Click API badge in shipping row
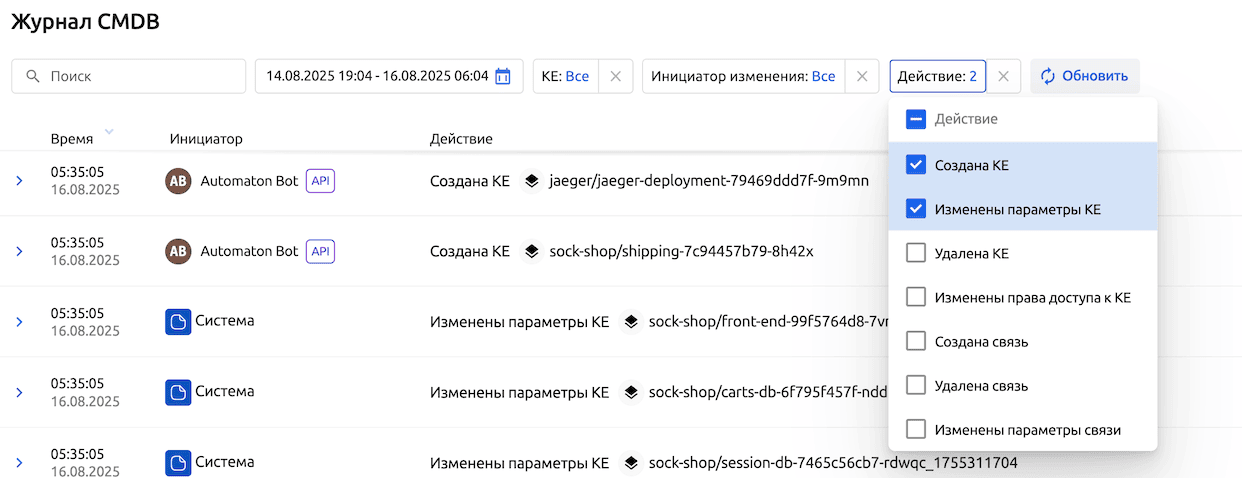Viewport: 1242px width, 478px height. 320,251
